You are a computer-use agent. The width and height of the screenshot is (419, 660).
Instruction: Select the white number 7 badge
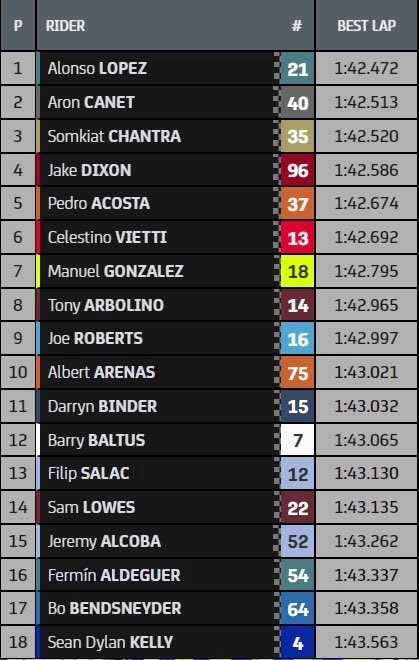pyautogui.click(x=297, y=440)
